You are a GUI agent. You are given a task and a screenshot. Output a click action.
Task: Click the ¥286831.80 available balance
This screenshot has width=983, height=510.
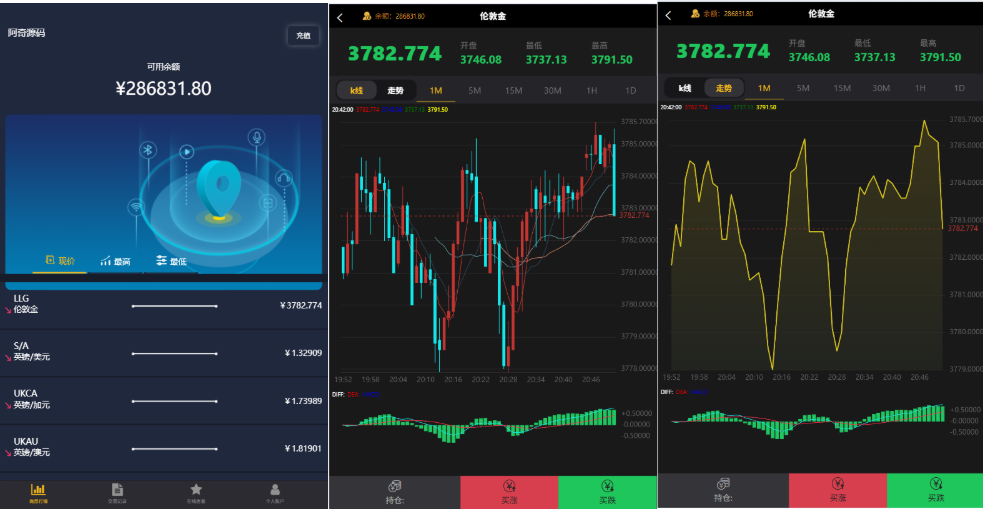pos(164,88)
